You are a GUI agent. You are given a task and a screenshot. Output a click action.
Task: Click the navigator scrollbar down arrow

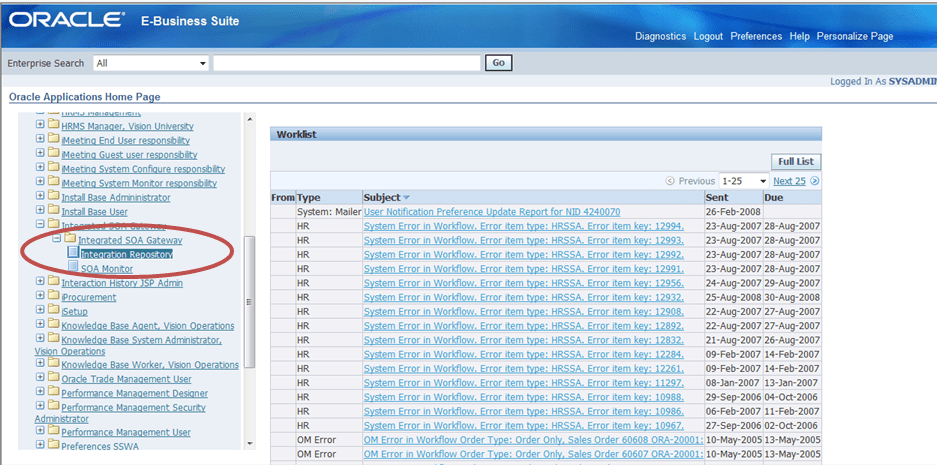tap(250, 444)
